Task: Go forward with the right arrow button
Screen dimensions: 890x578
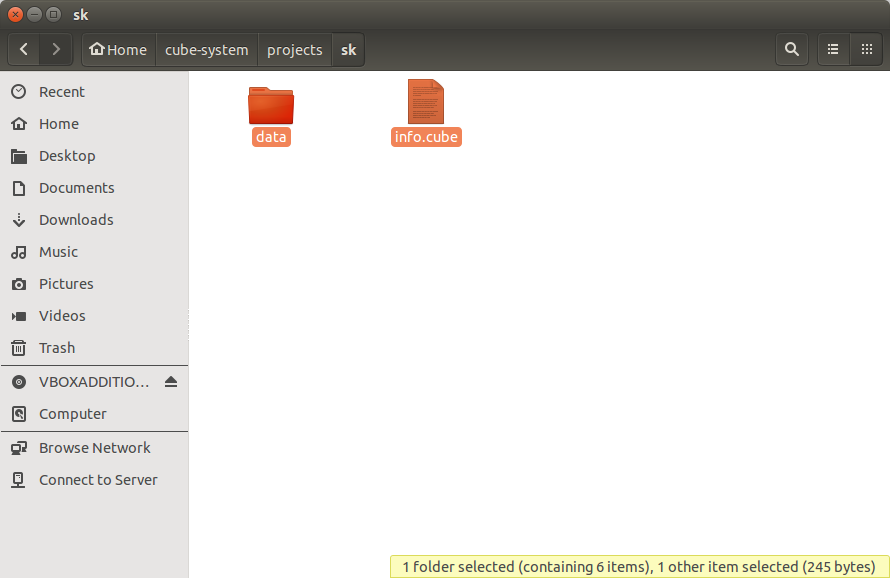Action: tap(56, 49)
